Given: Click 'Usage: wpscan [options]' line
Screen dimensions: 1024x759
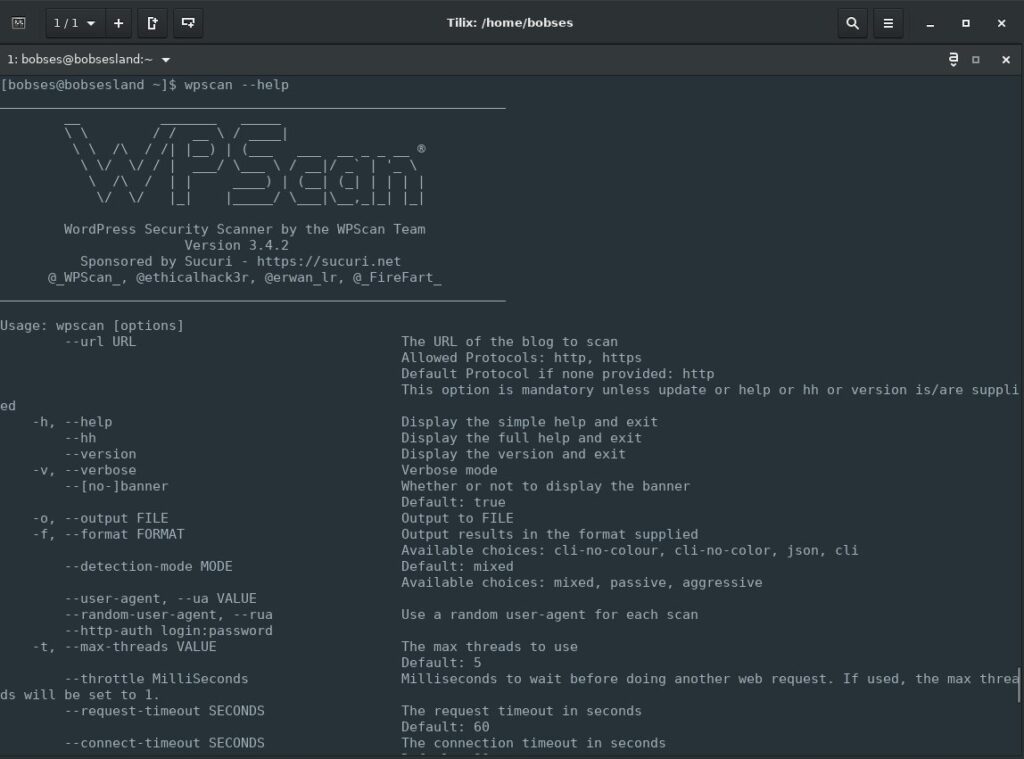Looking at the screenshot, I should pyautogui.click(x=92, y=325).
